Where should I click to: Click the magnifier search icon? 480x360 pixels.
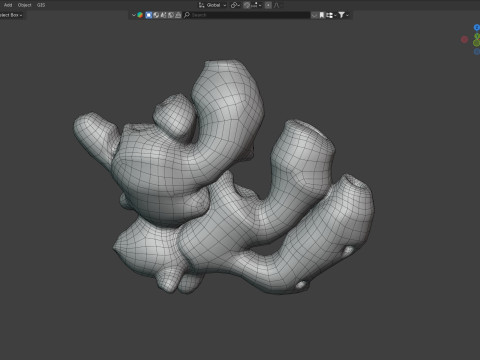tap(187, 15)
